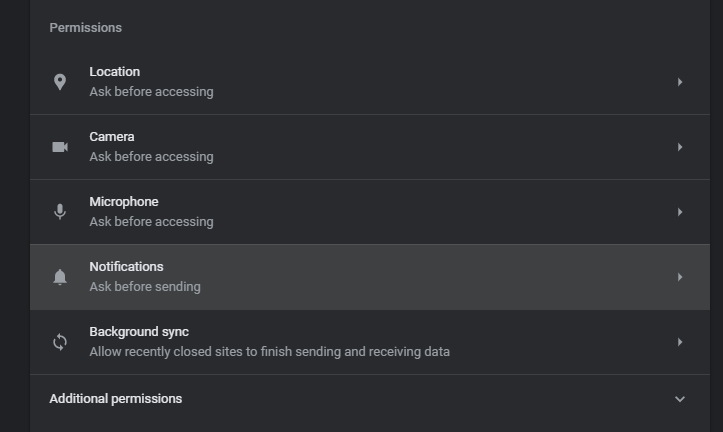Click the Notifications bell icon
Screen dimensions: 723x432
click(x=60, y=277)
